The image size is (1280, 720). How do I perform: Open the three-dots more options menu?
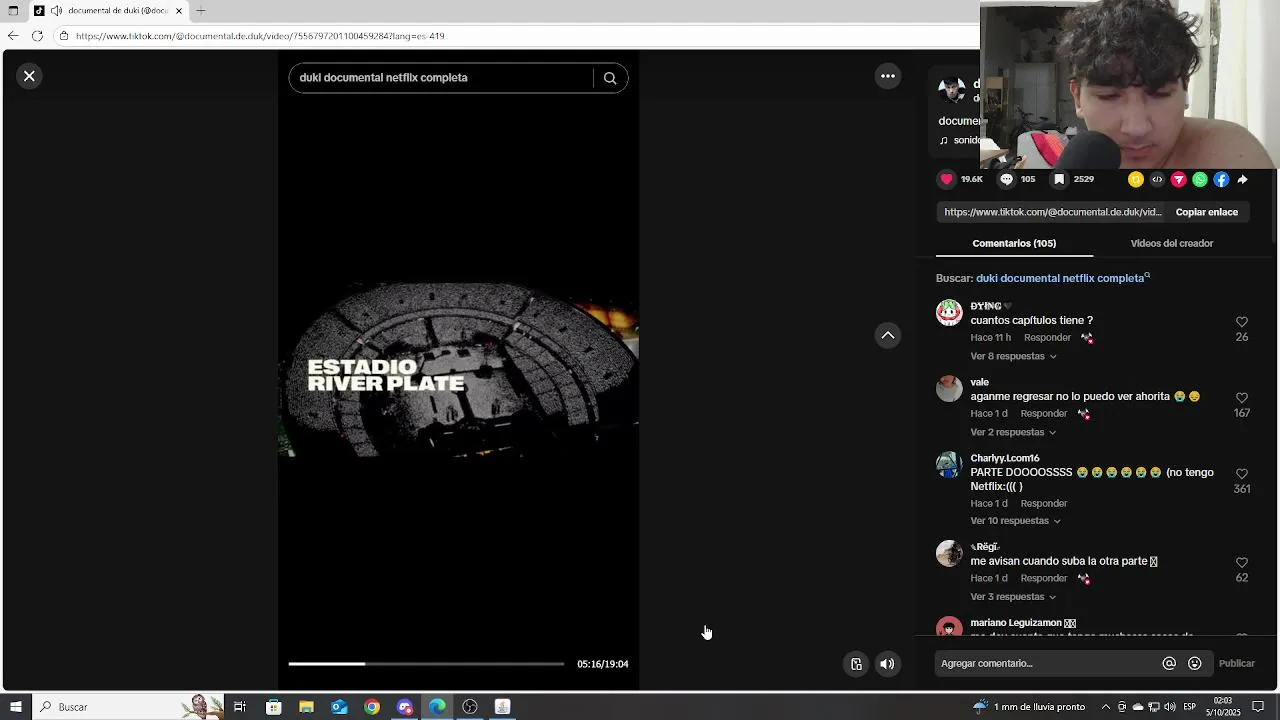pos(888,76)
